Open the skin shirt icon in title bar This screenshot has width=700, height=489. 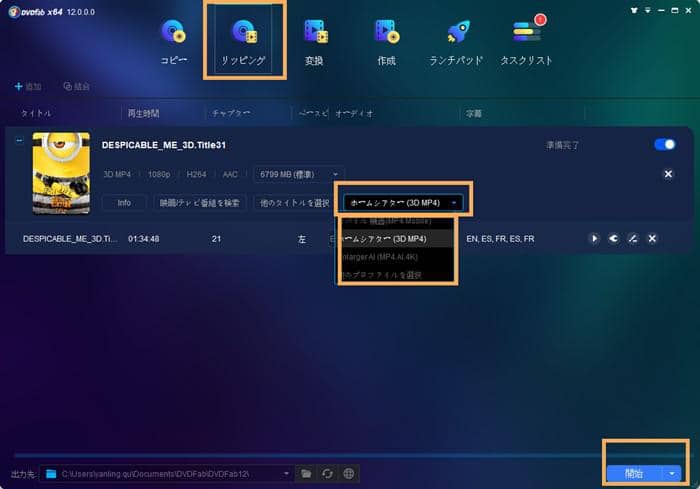[x=634, y=10]
